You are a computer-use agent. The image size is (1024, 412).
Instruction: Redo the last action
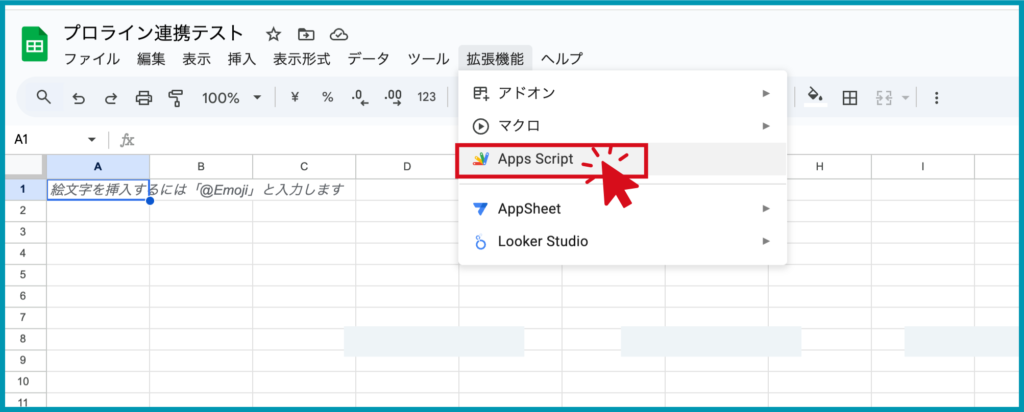[x=111, y=98]
